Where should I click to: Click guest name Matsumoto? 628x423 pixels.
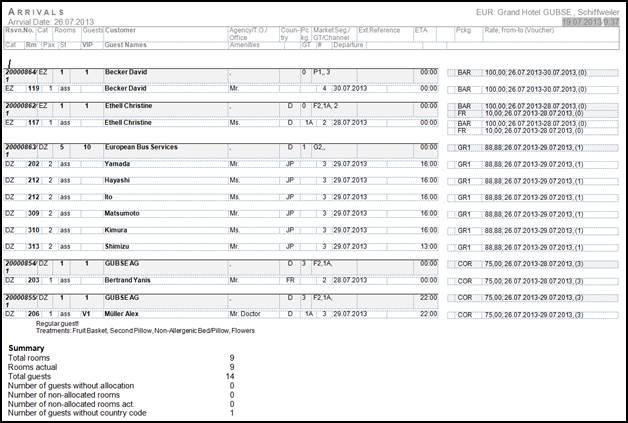122,214
